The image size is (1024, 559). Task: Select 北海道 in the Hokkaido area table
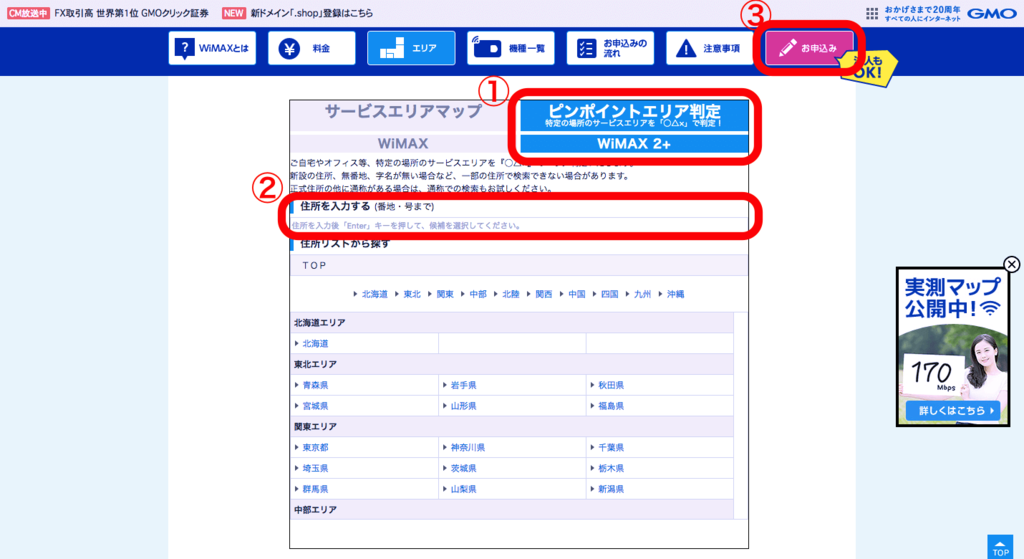point(315,343)
